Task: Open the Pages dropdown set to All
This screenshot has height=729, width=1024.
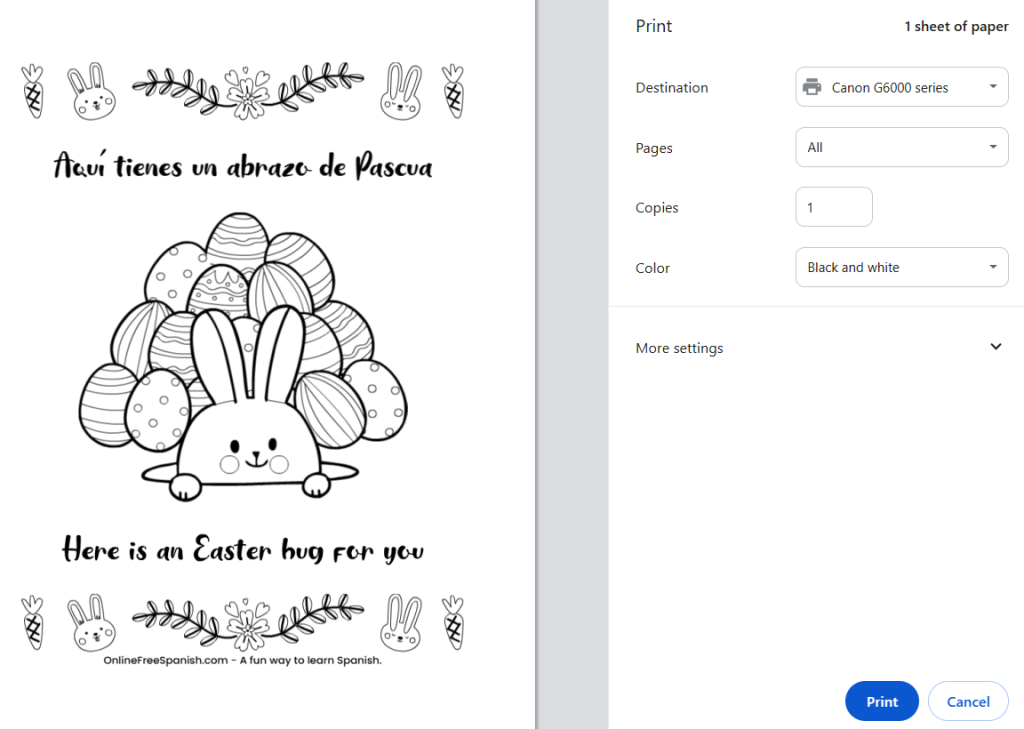Action: 901,147
